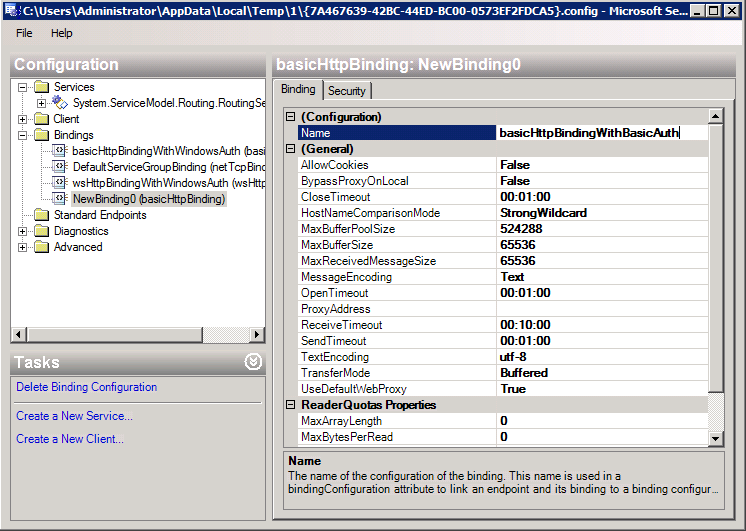Viewport: 746px width, 531px height.
Task: Click the NewBinding0 binding icon
Action: 59,199
